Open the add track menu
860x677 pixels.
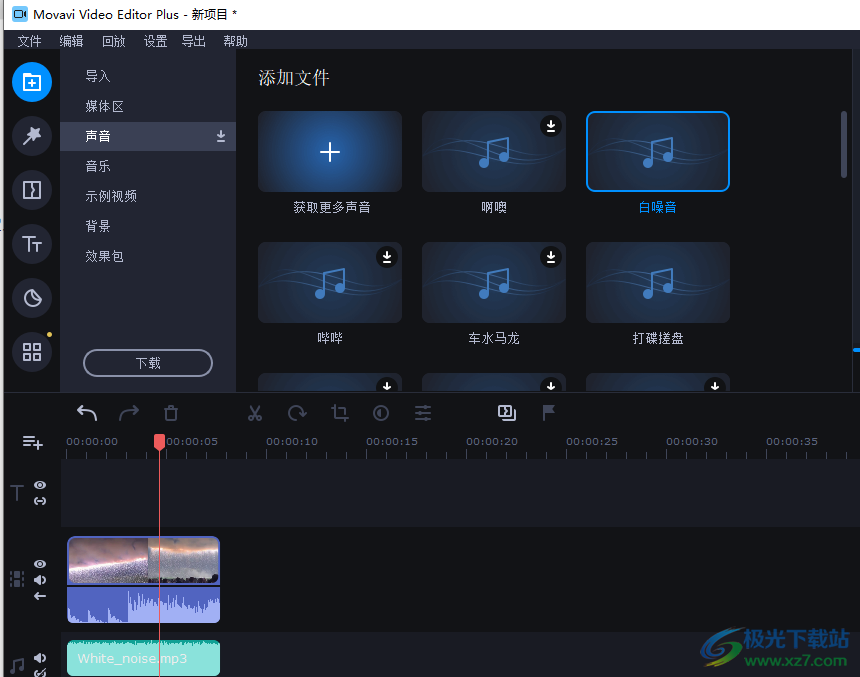[x=32, y=442]
